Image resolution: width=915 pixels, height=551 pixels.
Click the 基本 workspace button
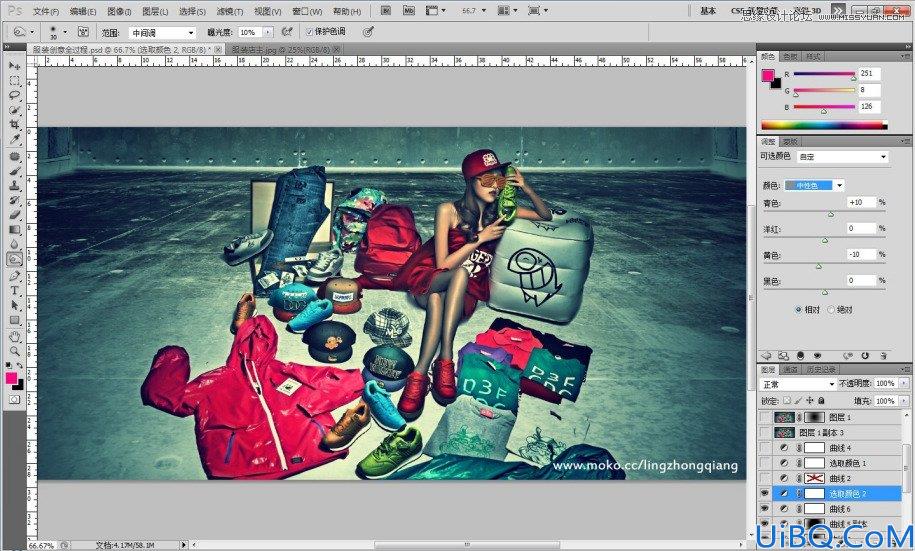708,11
